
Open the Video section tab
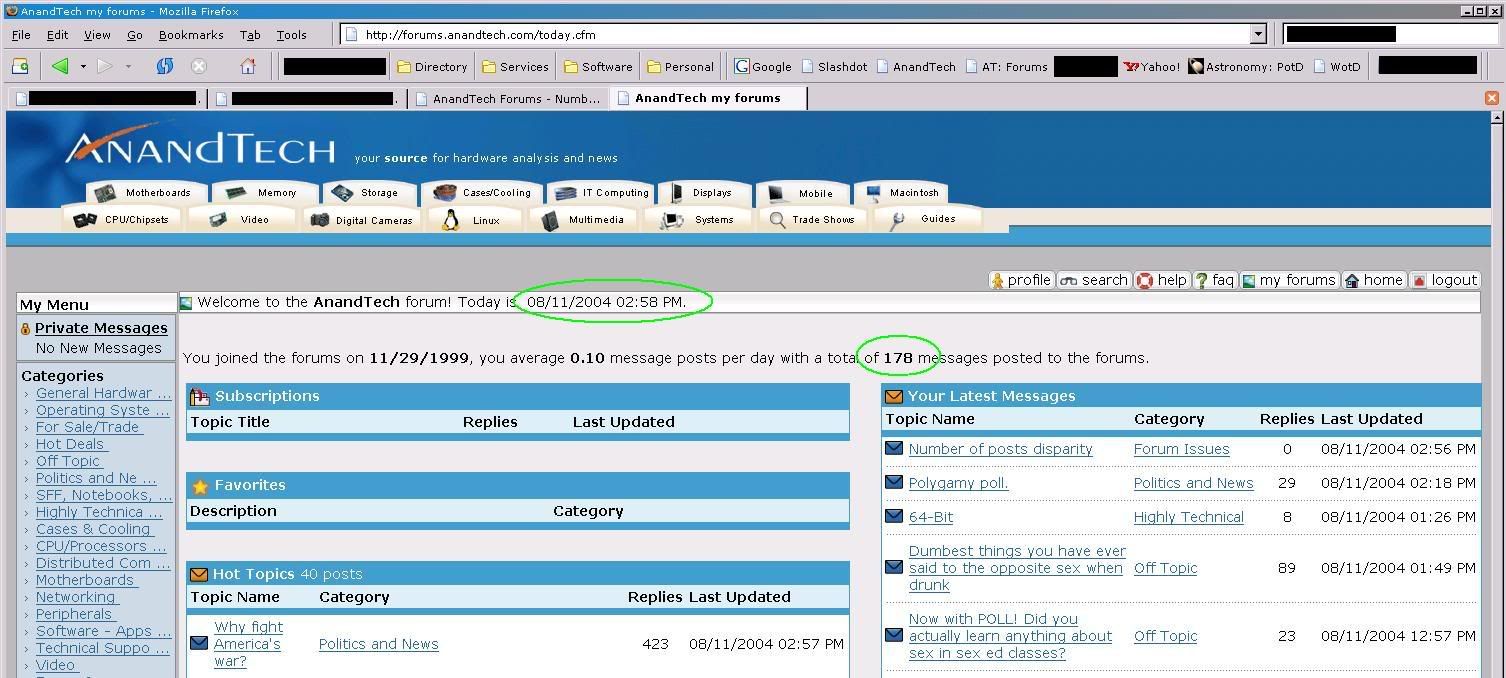click(x=242, y=220)
